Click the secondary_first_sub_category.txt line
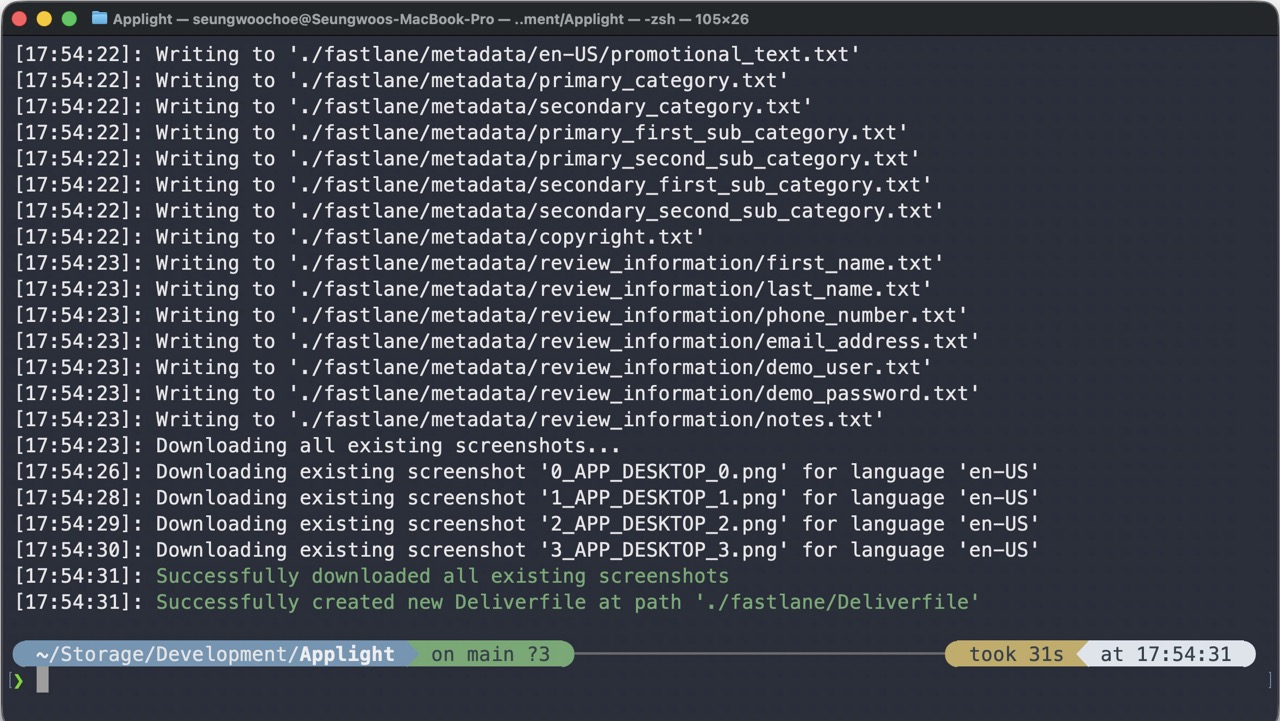1280x721 pixels. 473,185
